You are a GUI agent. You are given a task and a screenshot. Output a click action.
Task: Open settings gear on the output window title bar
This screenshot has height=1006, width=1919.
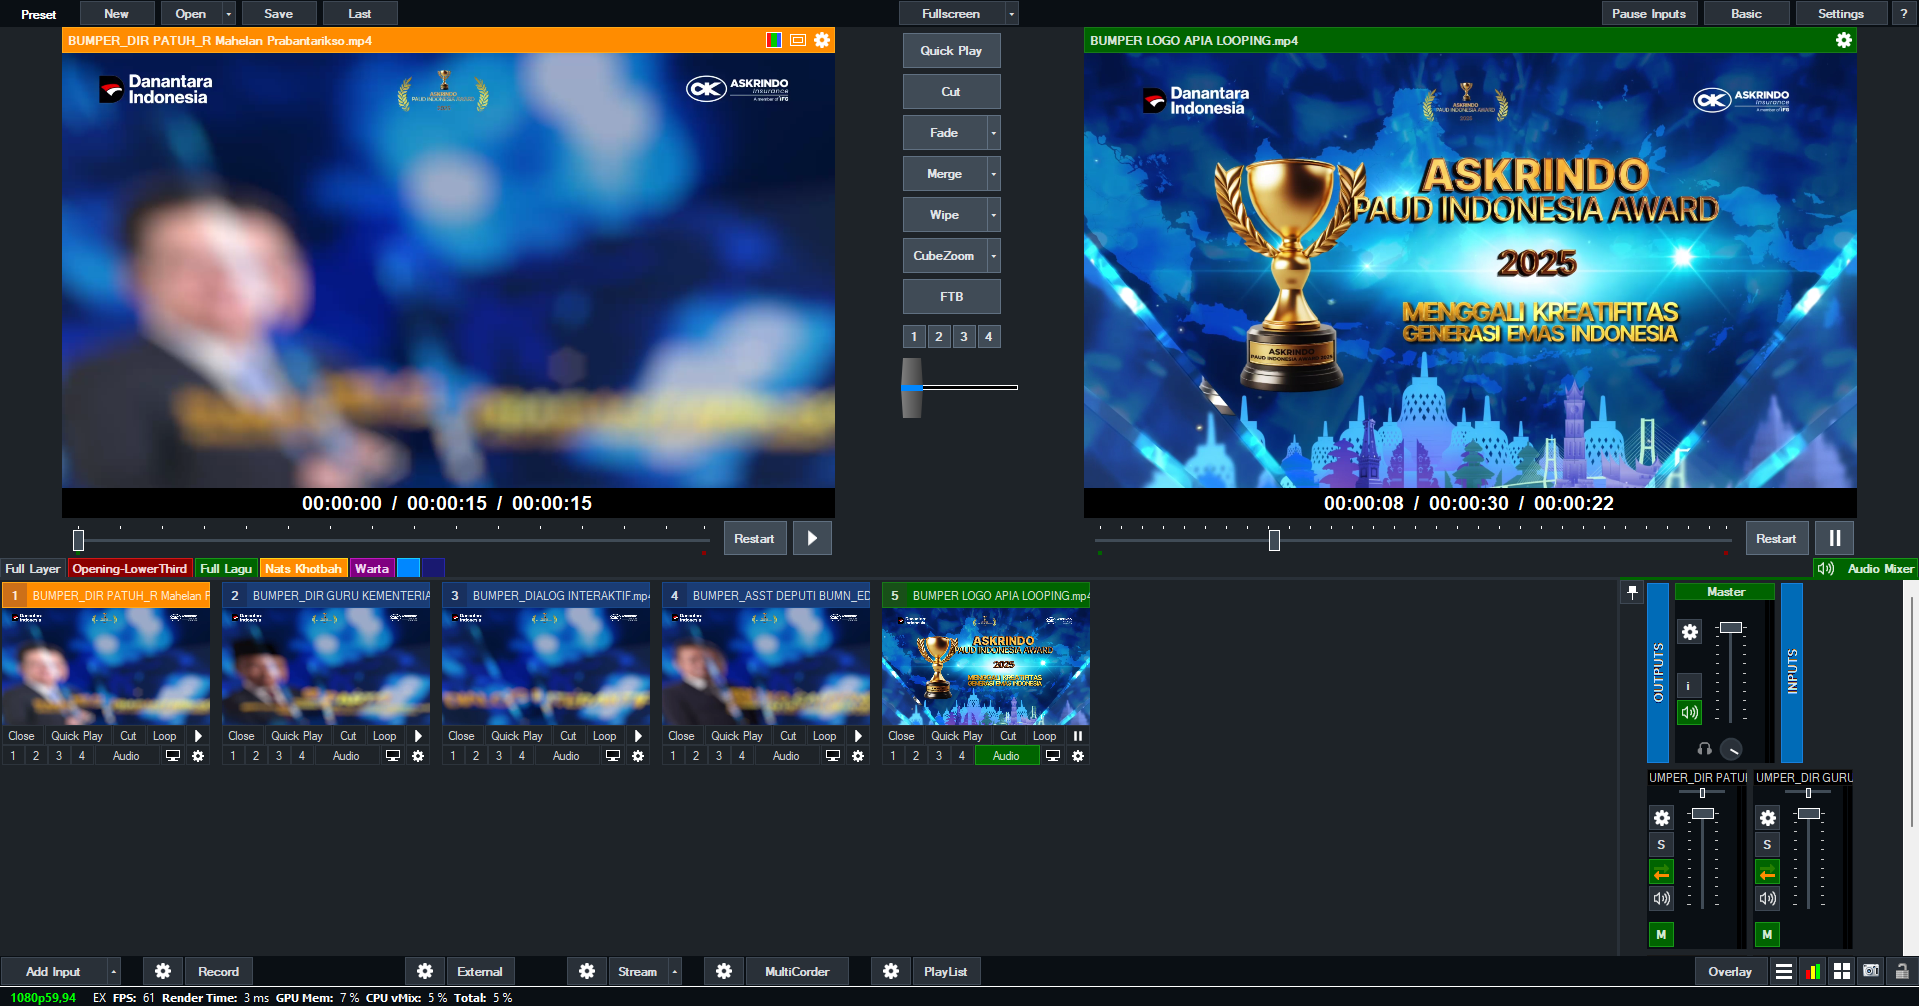[x=1844, y=40]
